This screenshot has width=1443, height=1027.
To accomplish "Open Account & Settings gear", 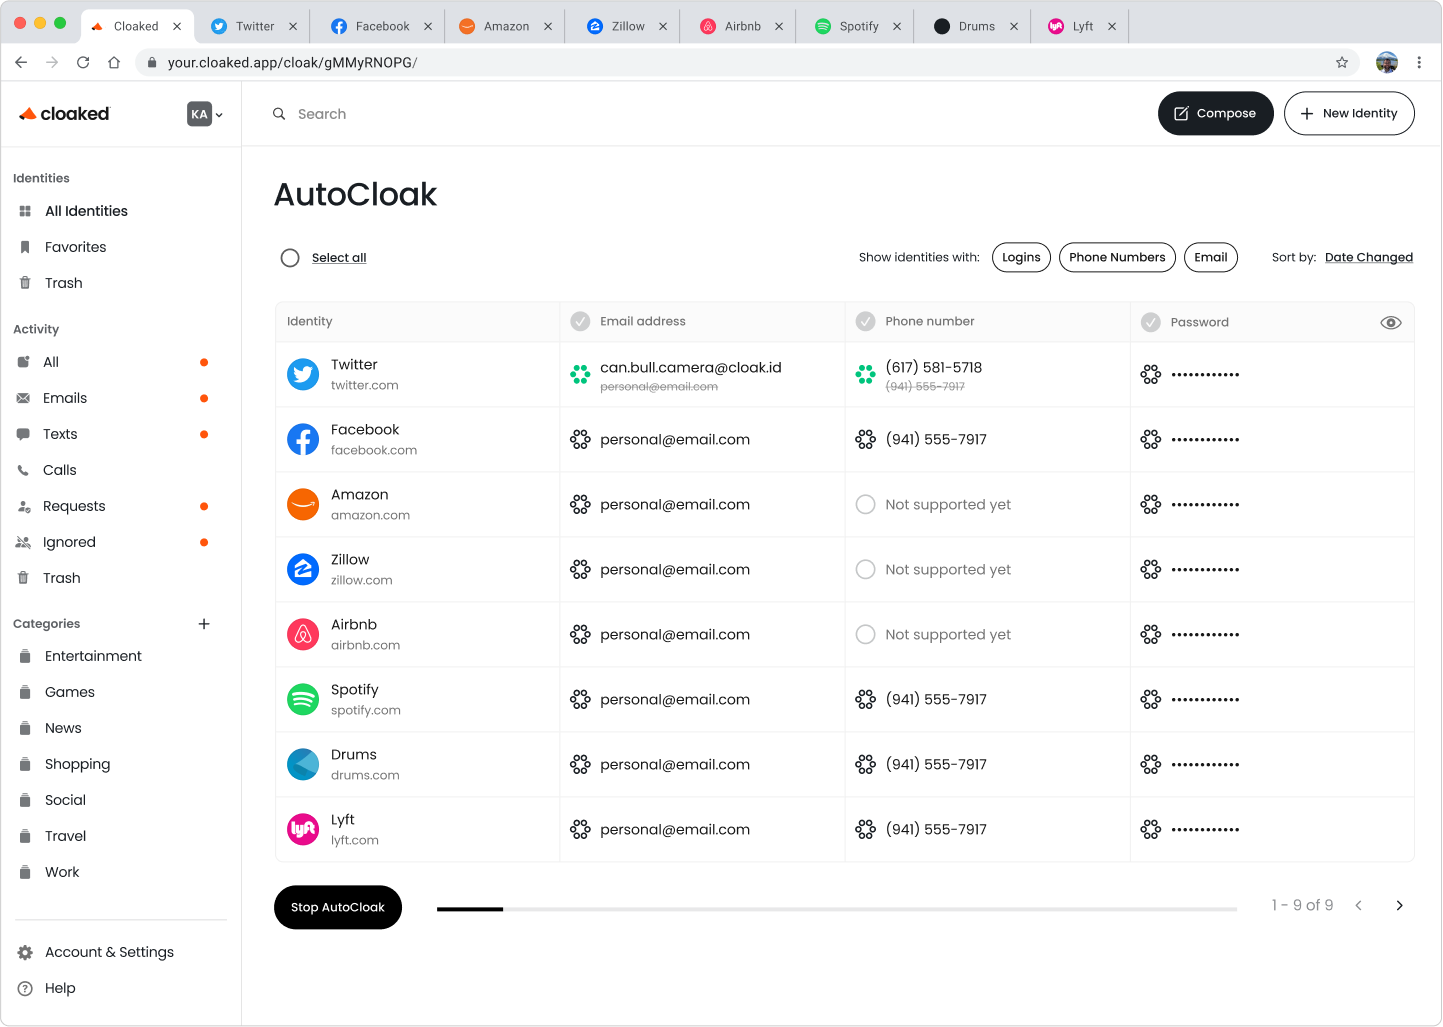I will [x=25, y=952].
